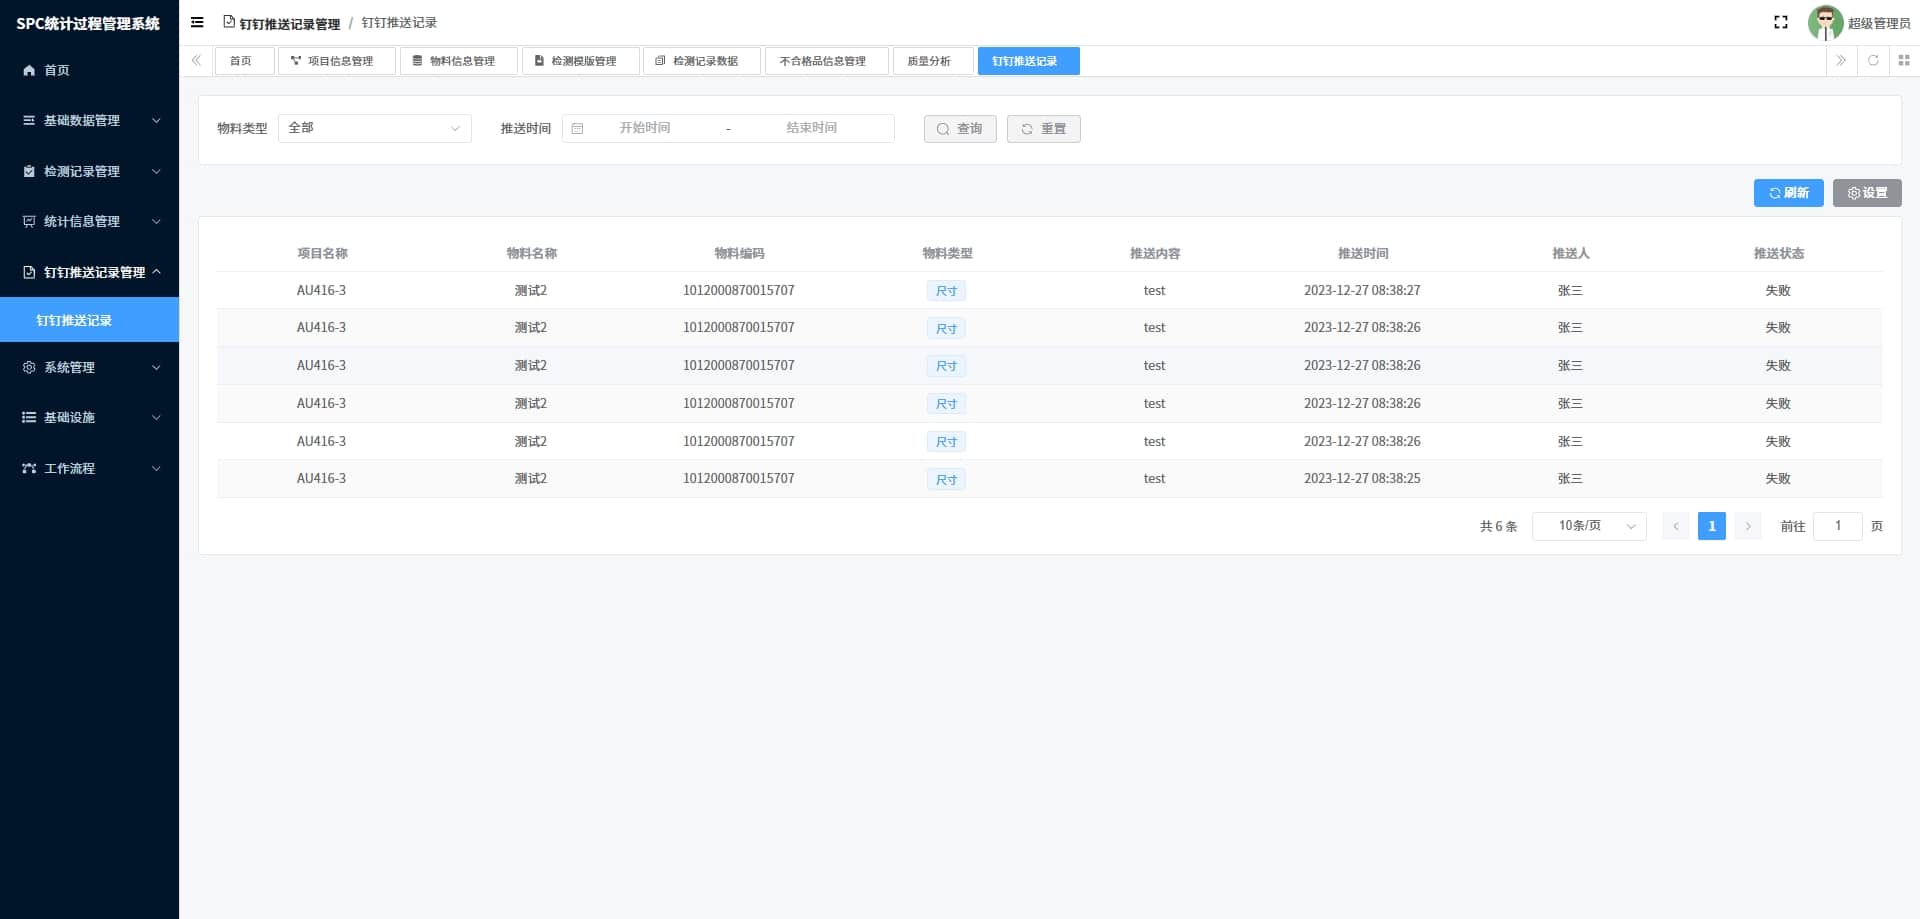Click the blue 刷新 refresh button
Viewport: 1920px width, 919px height.
point(1788,193)
